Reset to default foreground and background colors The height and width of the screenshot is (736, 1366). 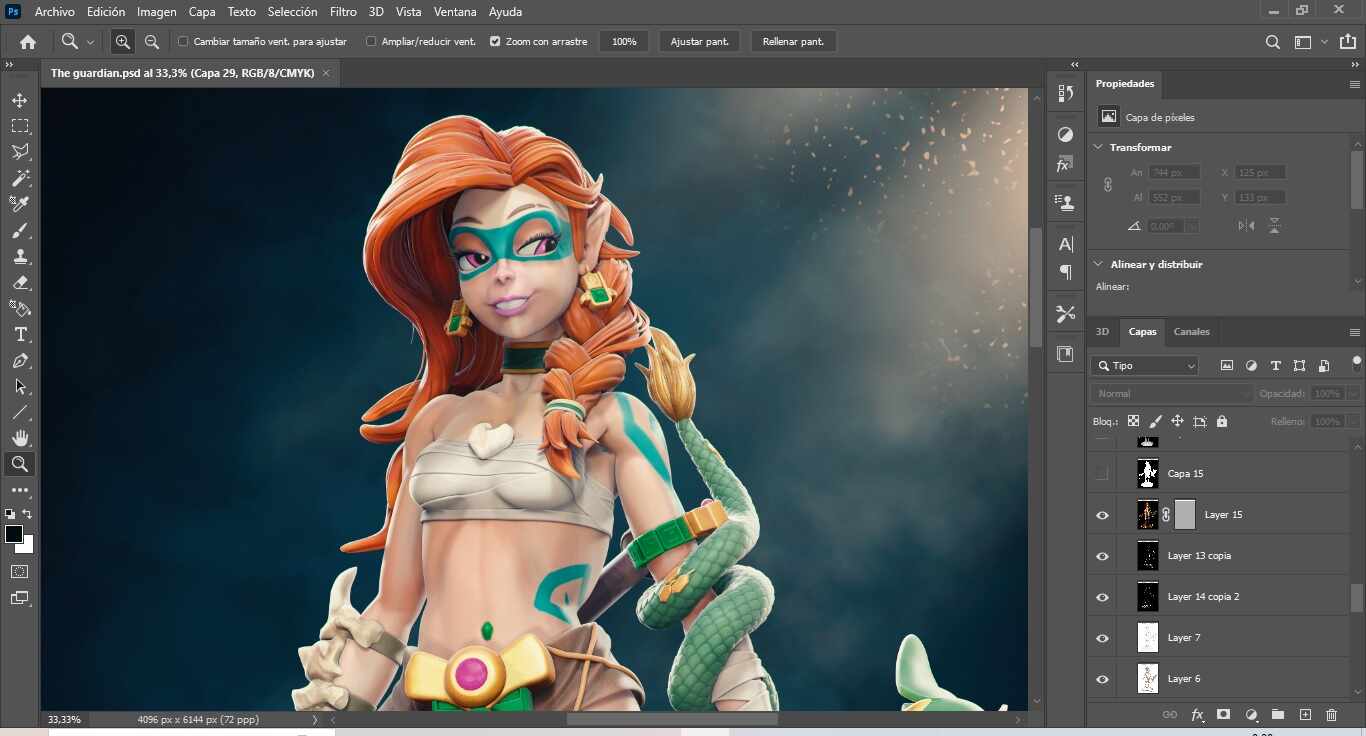tap(10, 514)
